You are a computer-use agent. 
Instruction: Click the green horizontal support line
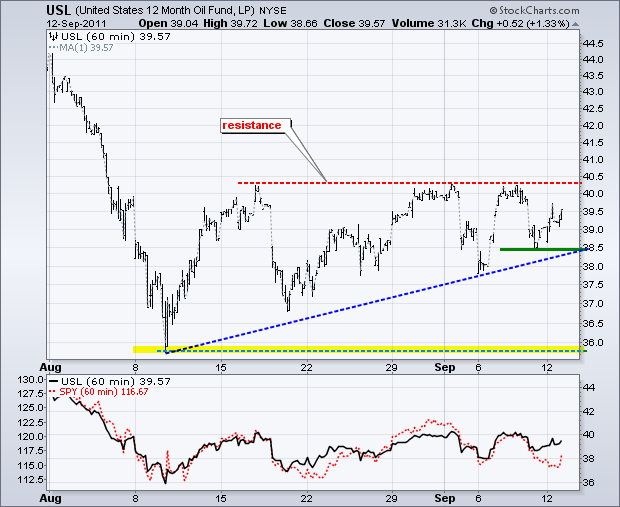[x=541, y=250]
